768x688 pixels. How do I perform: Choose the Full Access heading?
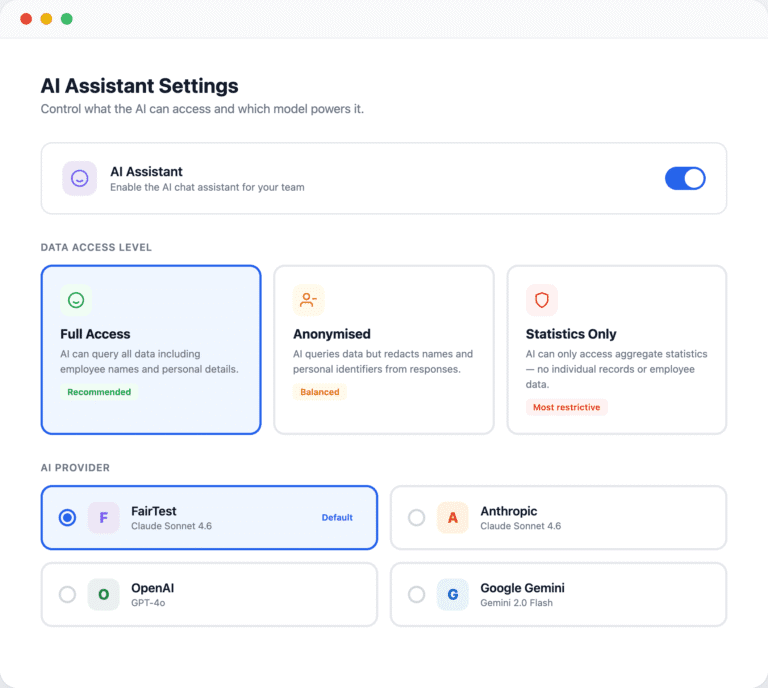[95, 334]
